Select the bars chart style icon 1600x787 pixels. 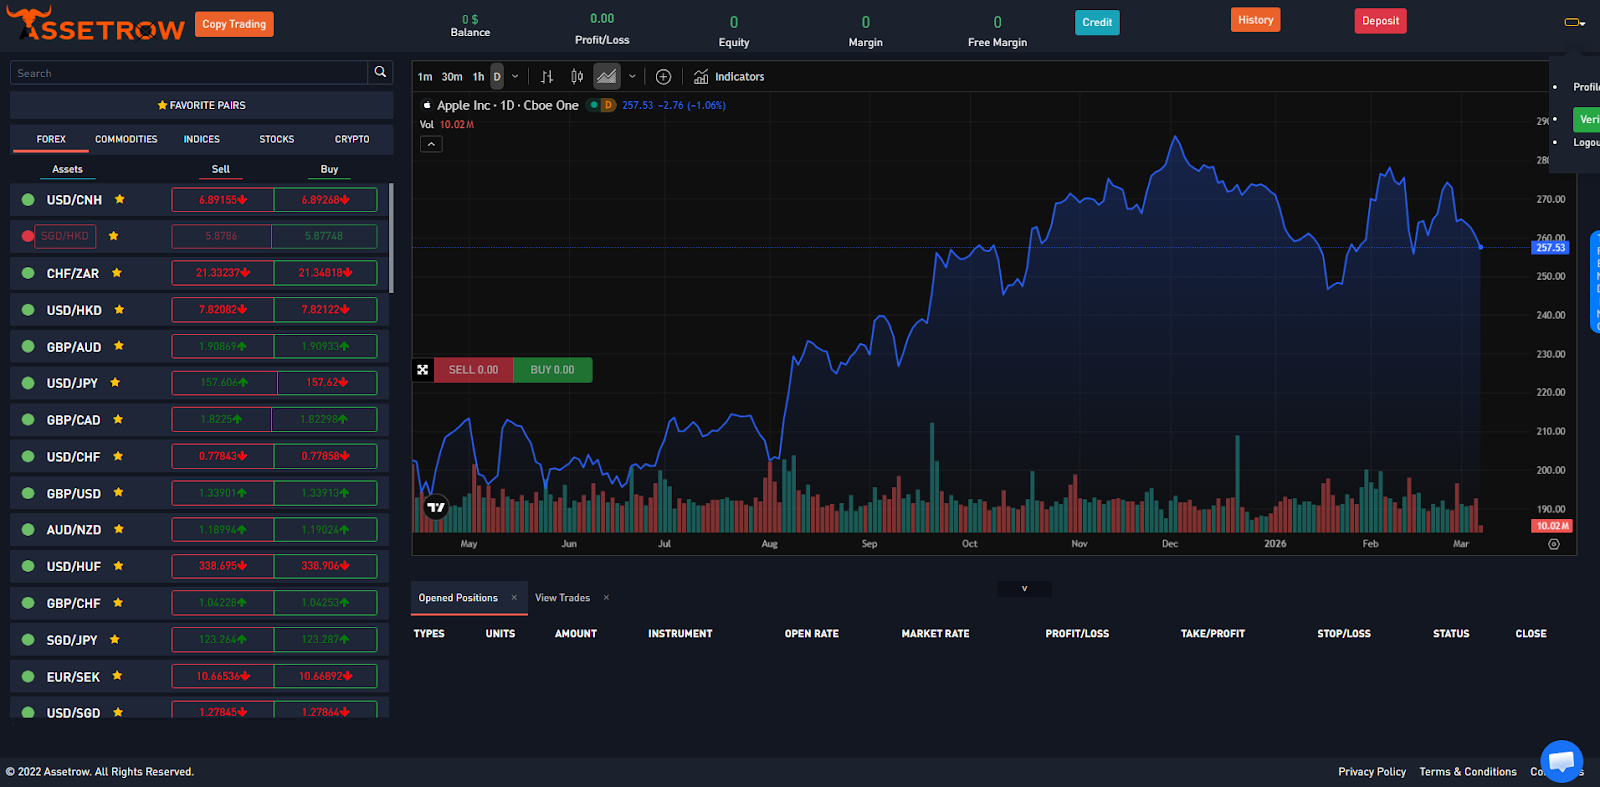click(x=547, y=77)
